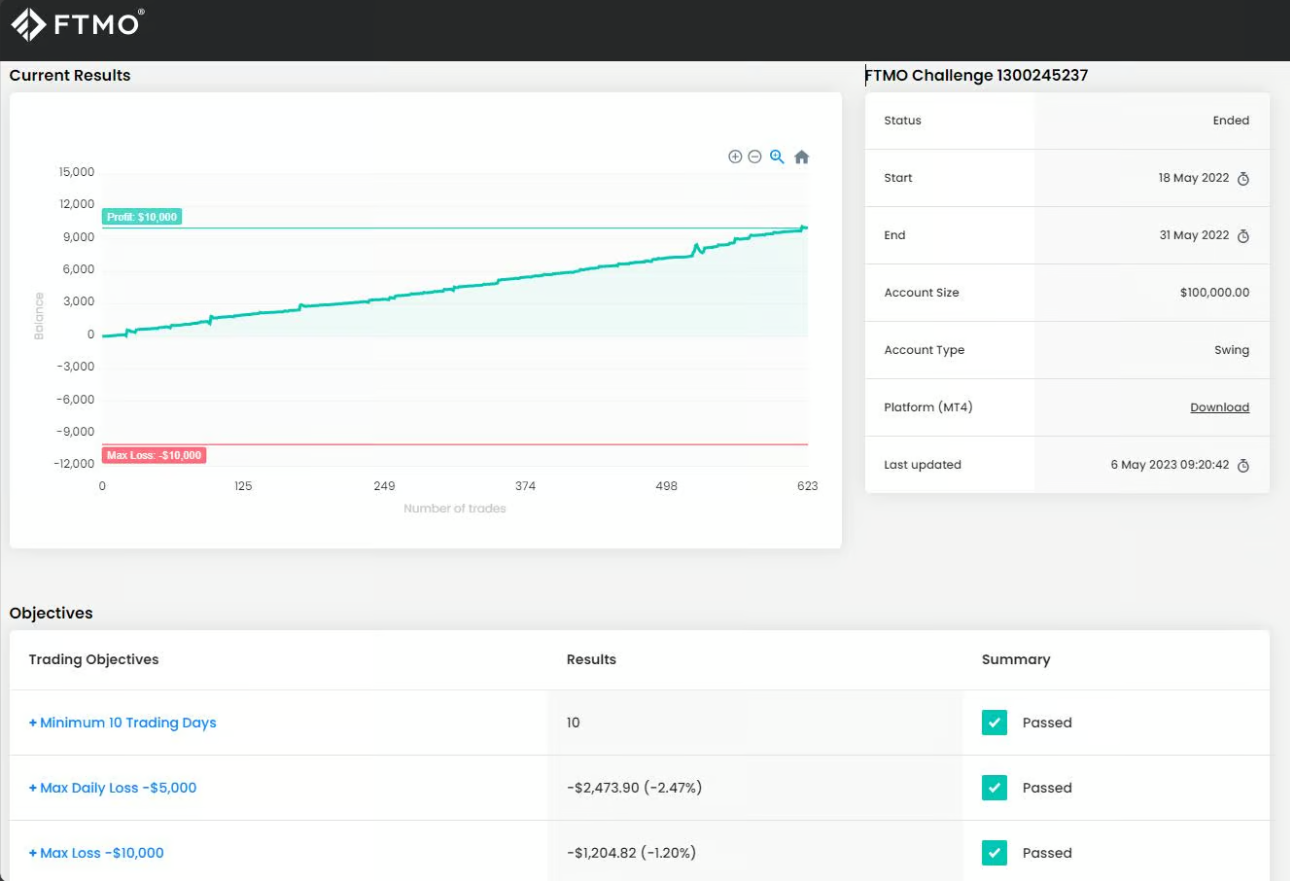The image size is (1290, 881).
Task: Click the Current Results heading
Action: tap(70, 75)
